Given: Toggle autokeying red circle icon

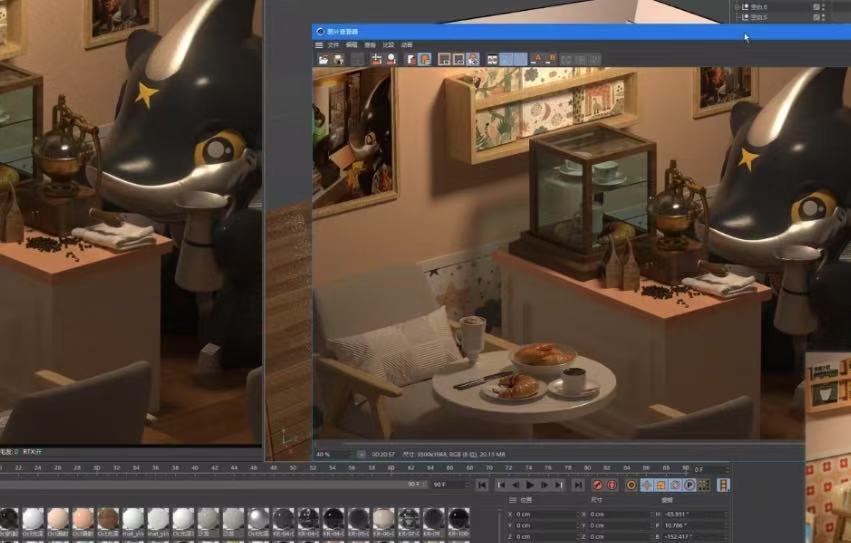Looking at the screenshot, I should (612, 485).
